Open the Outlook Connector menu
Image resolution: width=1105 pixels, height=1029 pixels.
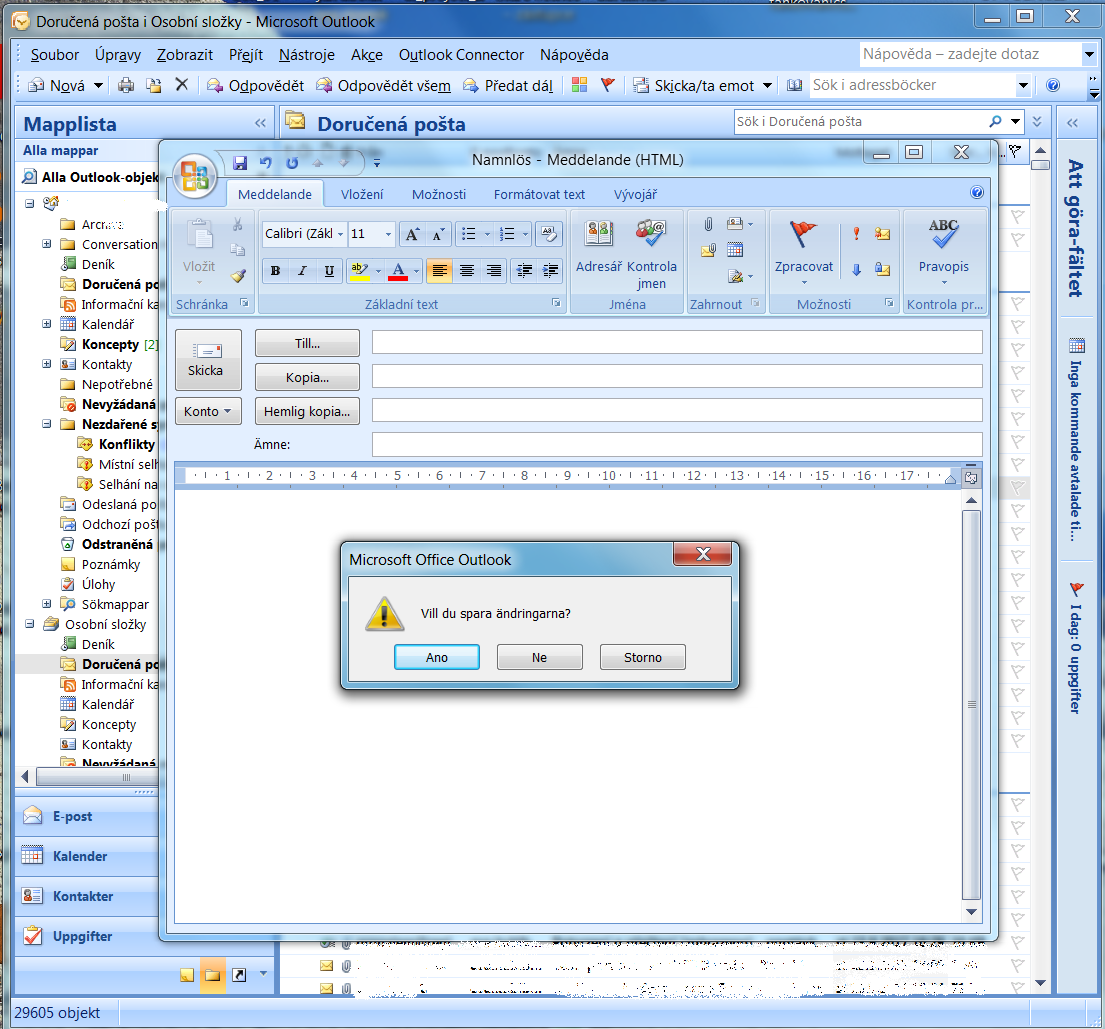click(461, 55)
